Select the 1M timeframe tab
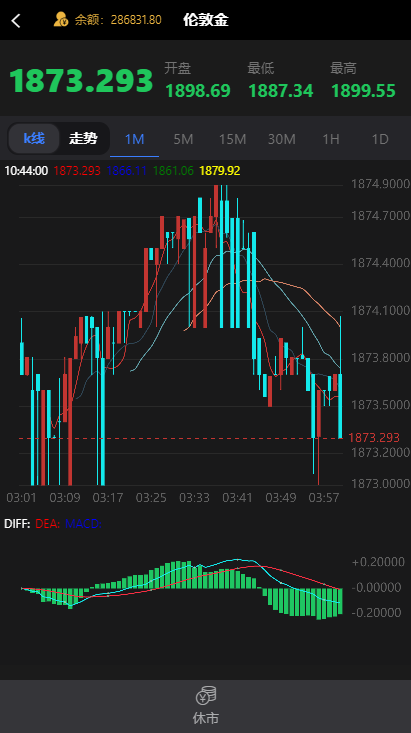The image size is (411, 733). click(134, 139)
